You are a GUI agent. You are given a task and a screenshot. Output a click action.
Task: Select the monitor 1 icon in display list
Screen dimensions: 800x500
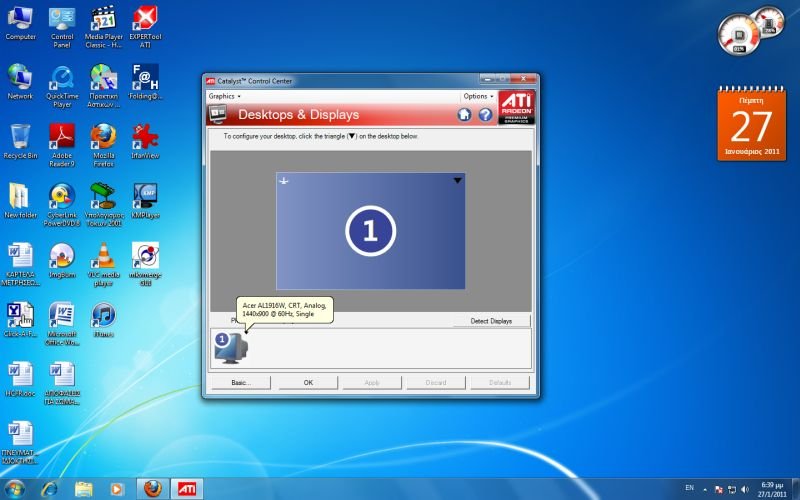point(231,348)
